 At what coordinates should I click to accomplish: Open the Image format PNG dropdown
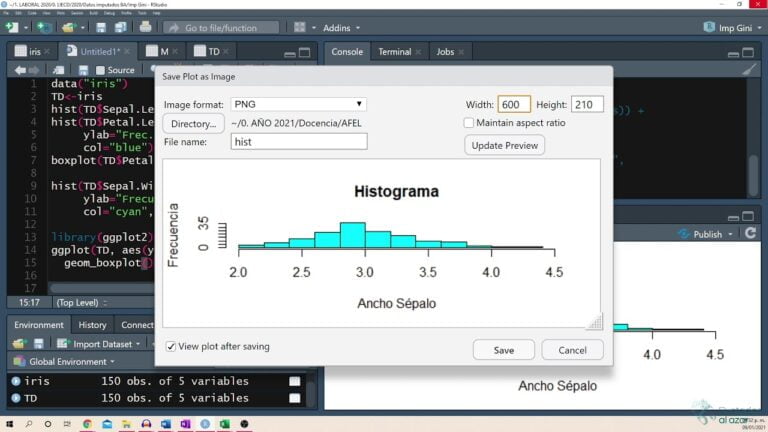coord(298,104)
